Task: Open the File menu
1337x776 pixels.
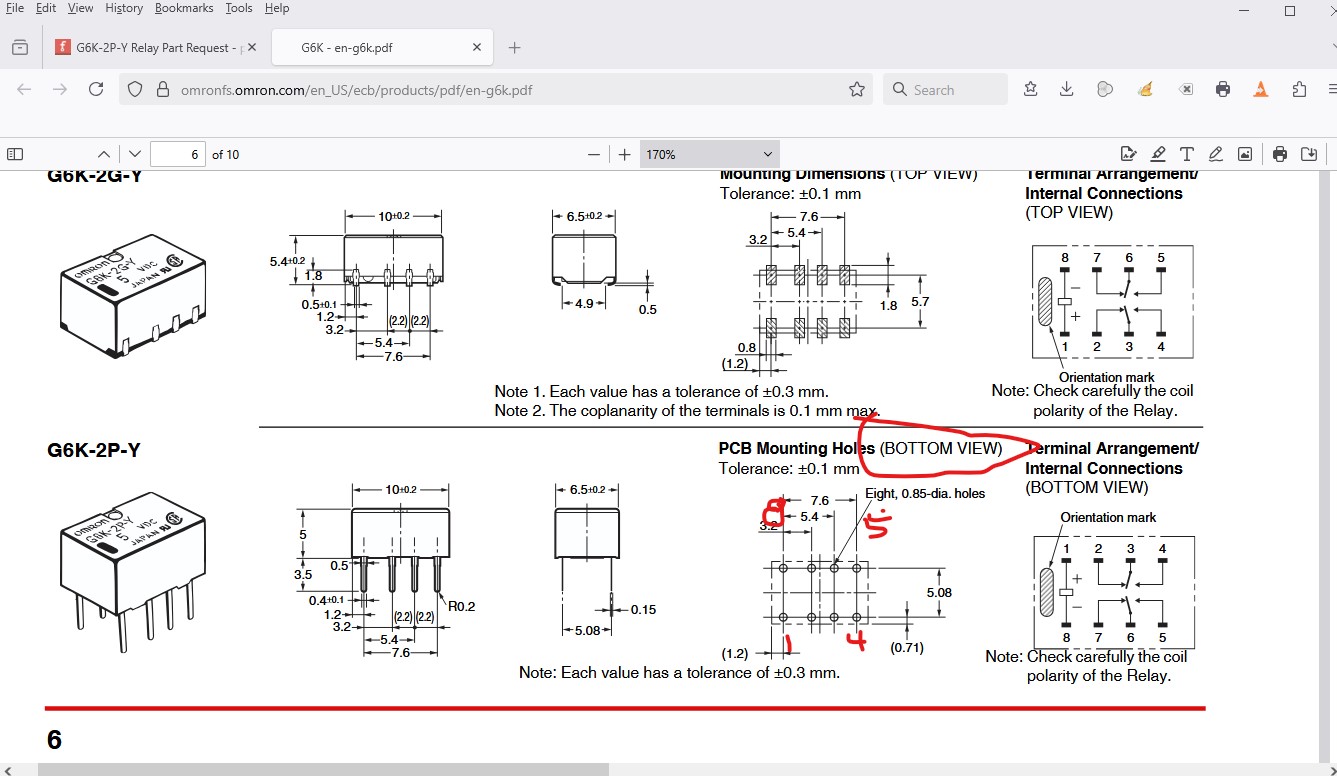Action: tap(14, 8)
